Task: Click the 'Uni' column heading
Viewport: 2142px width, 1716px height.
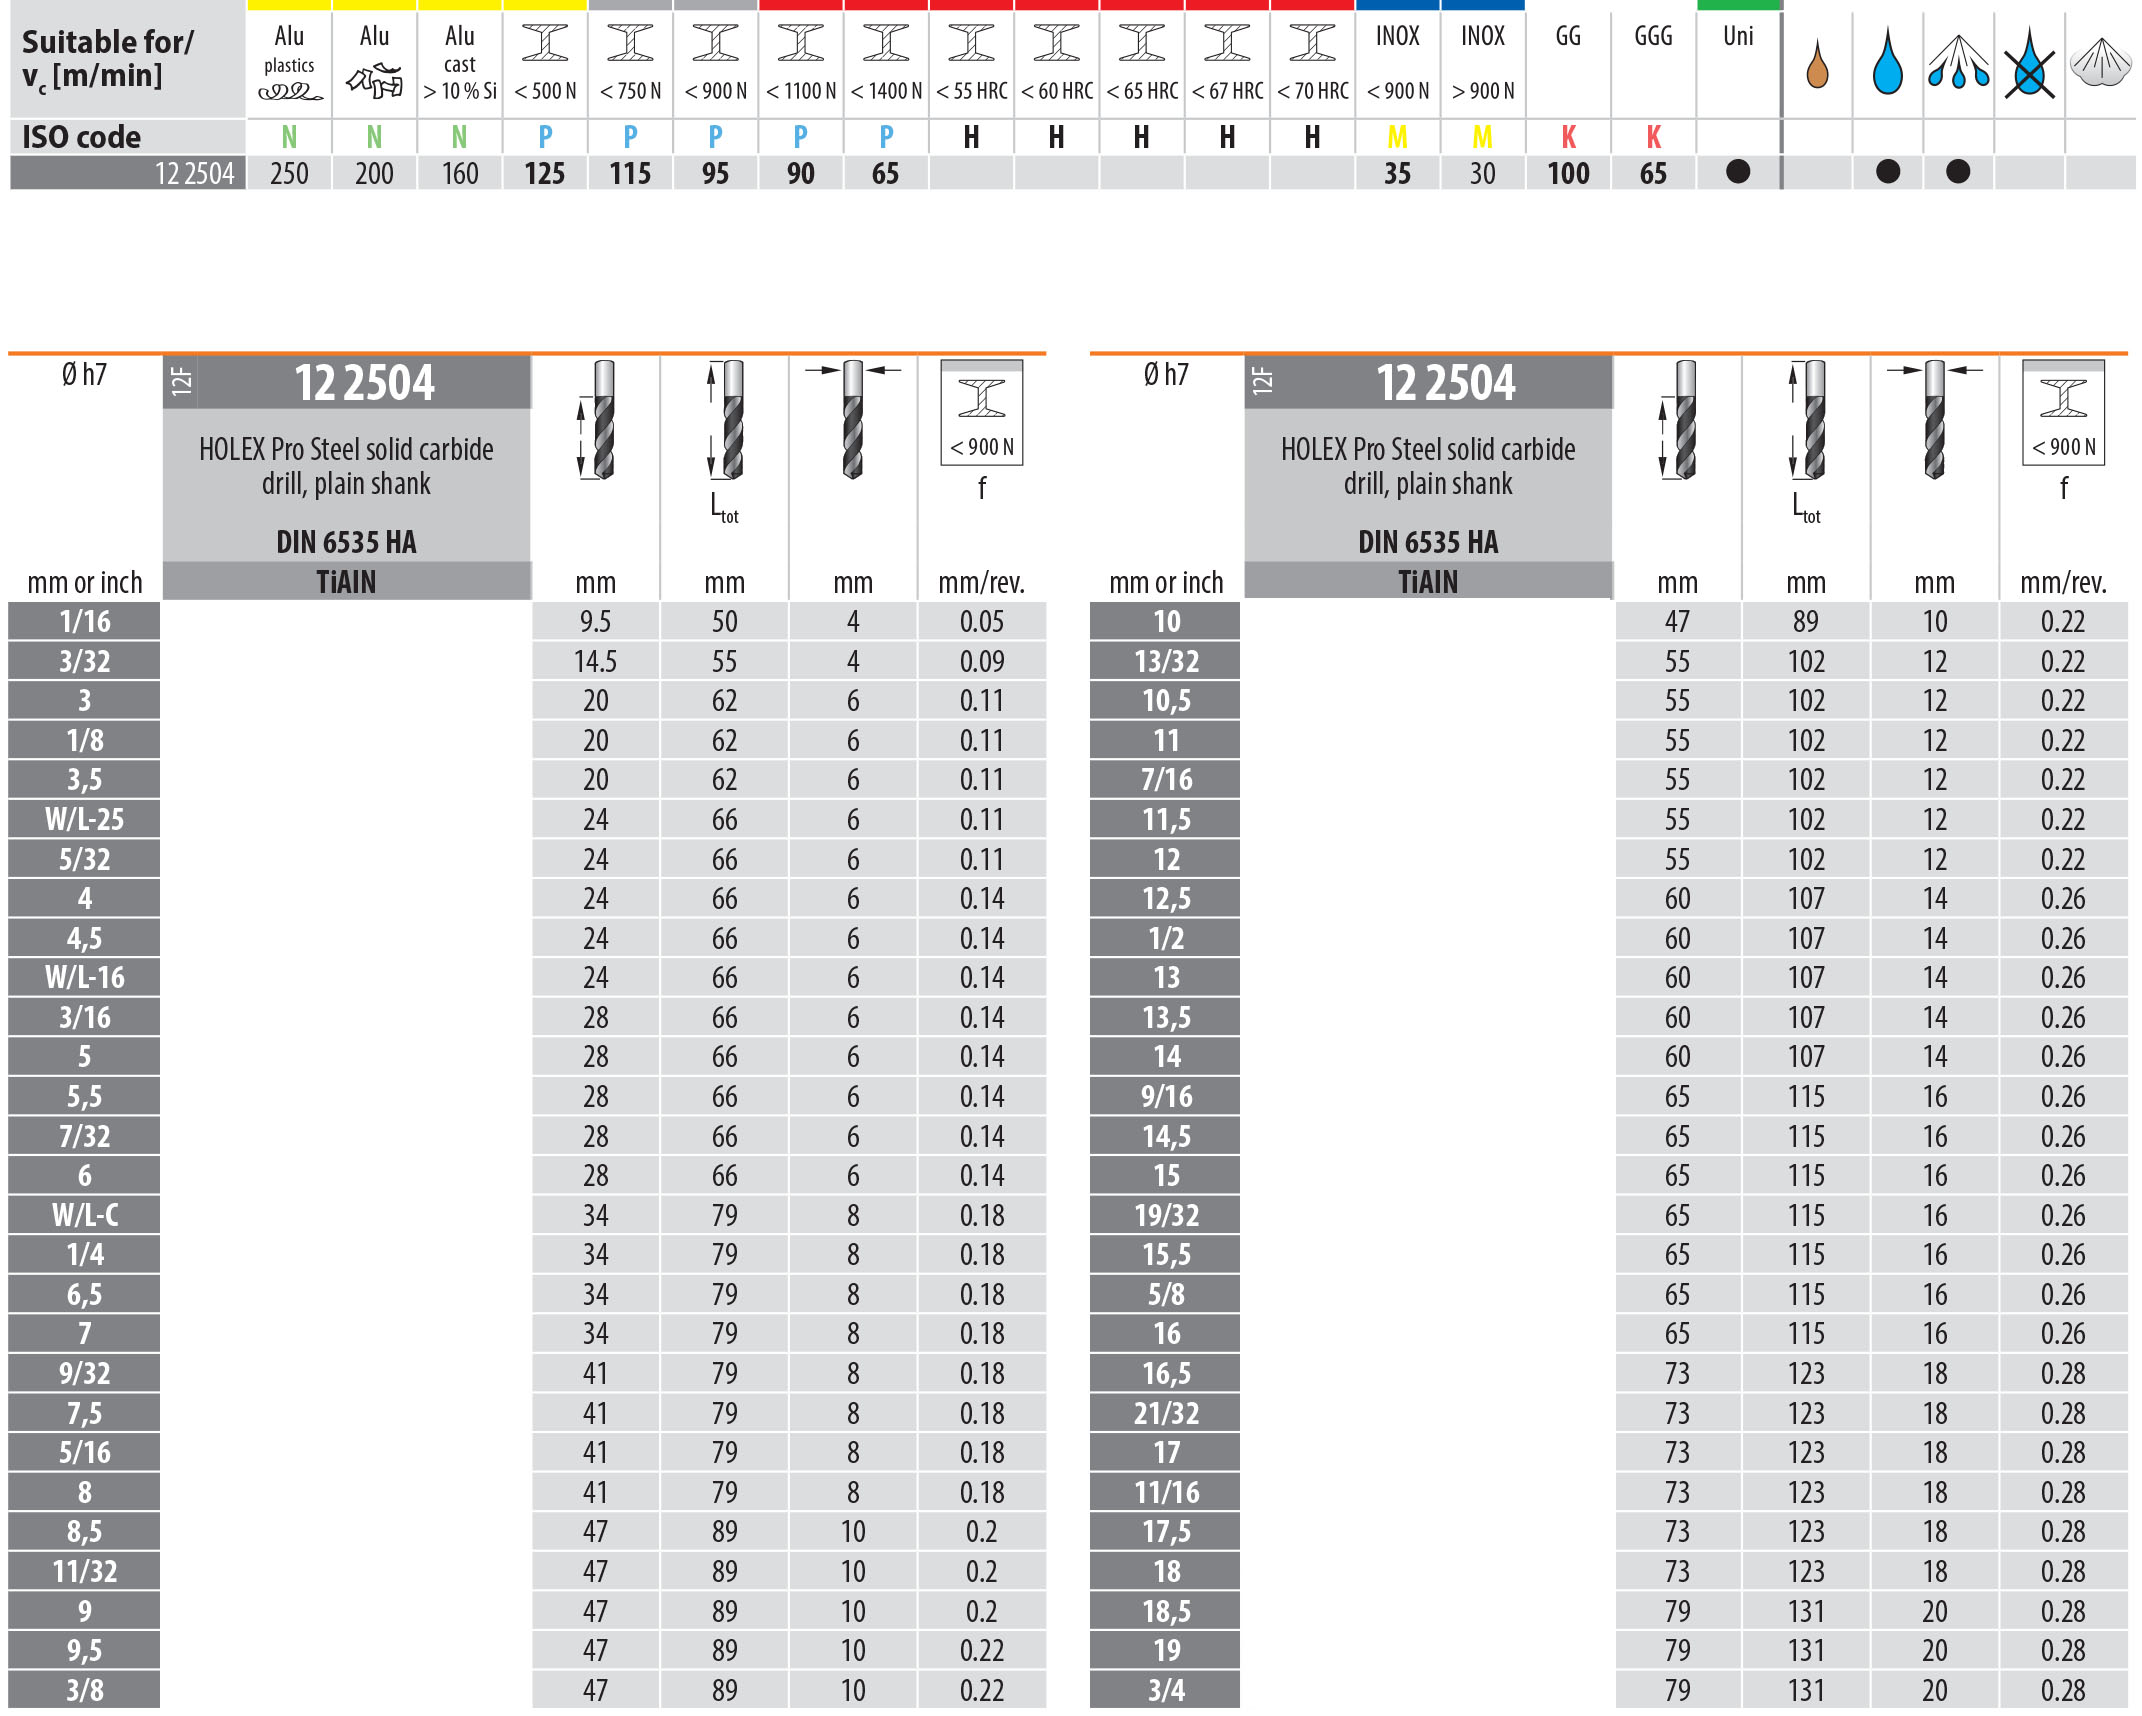Action: tap(1738, 37)
